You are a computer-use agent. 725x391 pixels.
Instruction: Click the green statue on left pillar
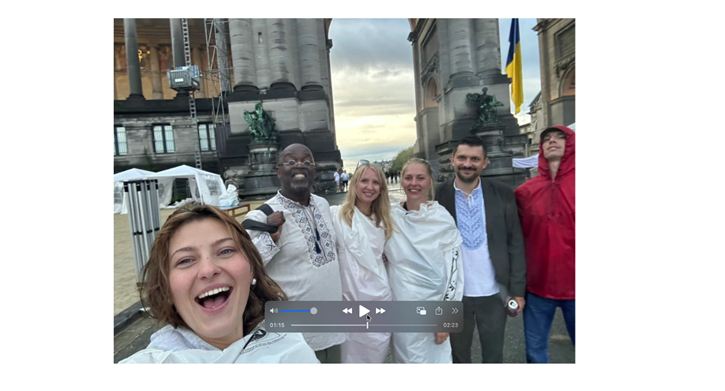pyautogui.click(x=259, y=122)
